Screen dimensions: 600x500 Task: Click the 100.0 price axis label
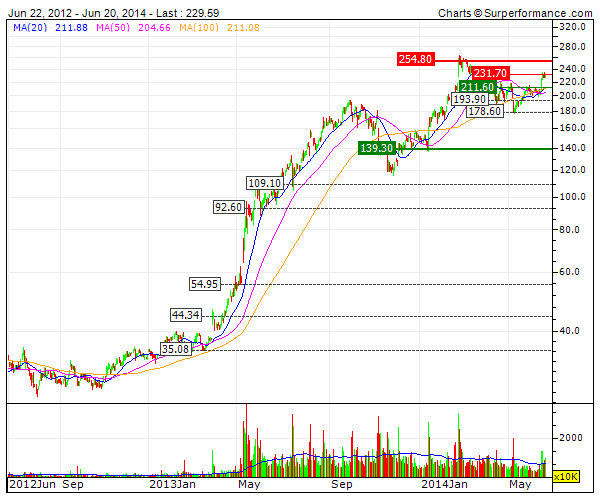click(572, 197)
